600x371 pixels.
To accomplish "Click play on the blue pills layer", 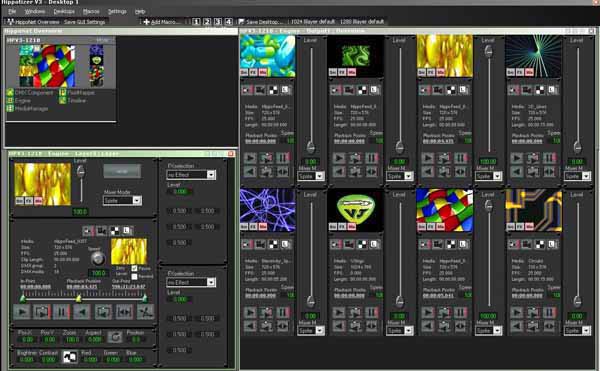I will (250, 158).
